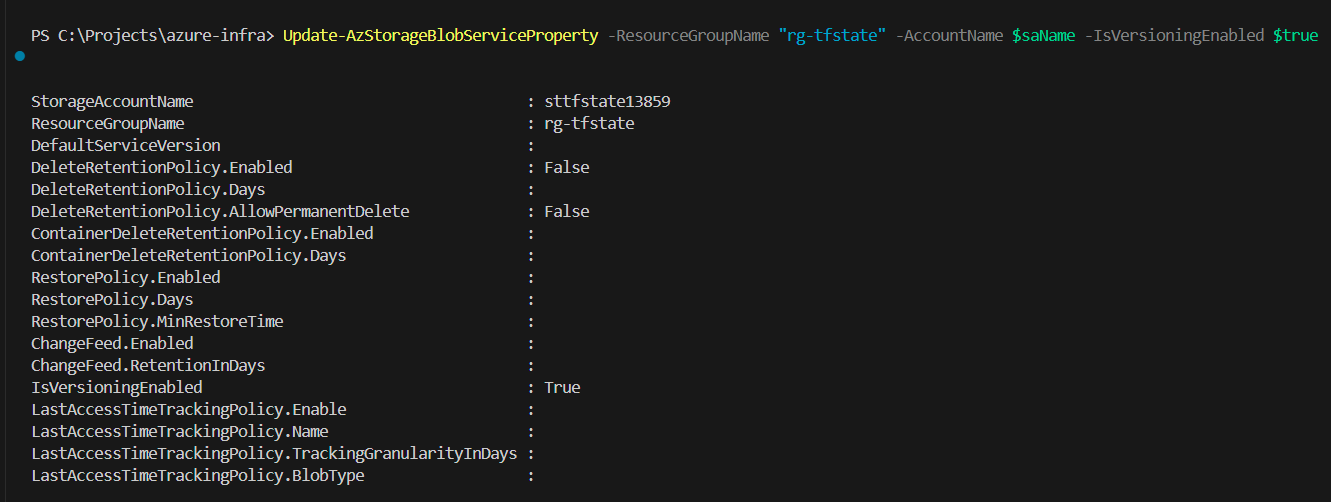The height and width of the screenshot is (502, 1331).
Task: Click the False value beside DeleteRetentionPolicy.Enabled
Action: pos(566,168)
